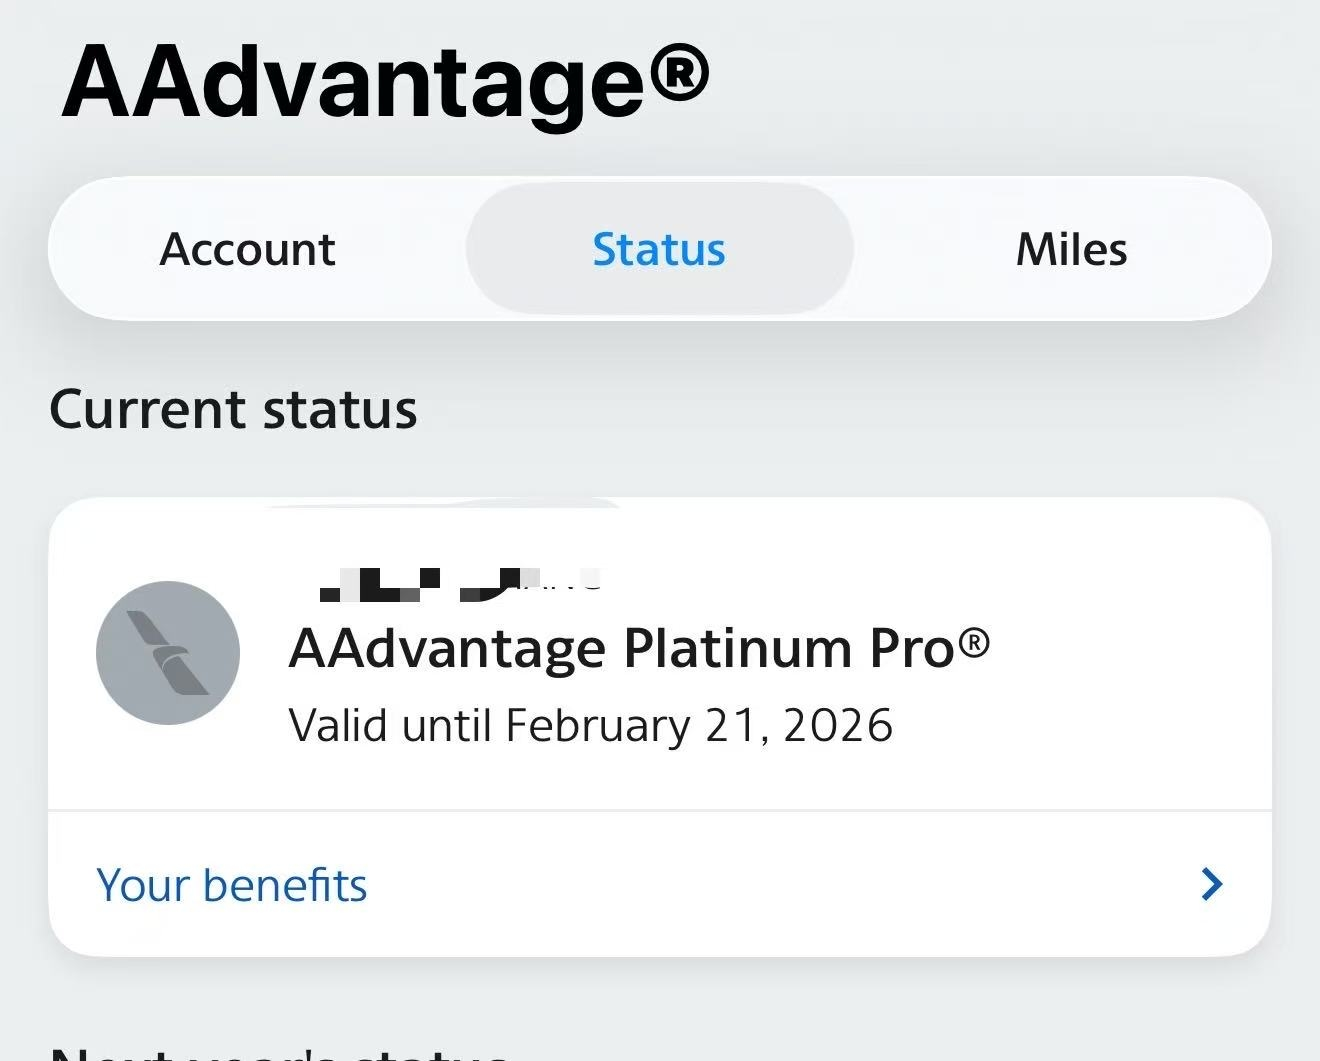
Task: Click the registered symbol beside the AAdvantage title
Action: (679, 72)
